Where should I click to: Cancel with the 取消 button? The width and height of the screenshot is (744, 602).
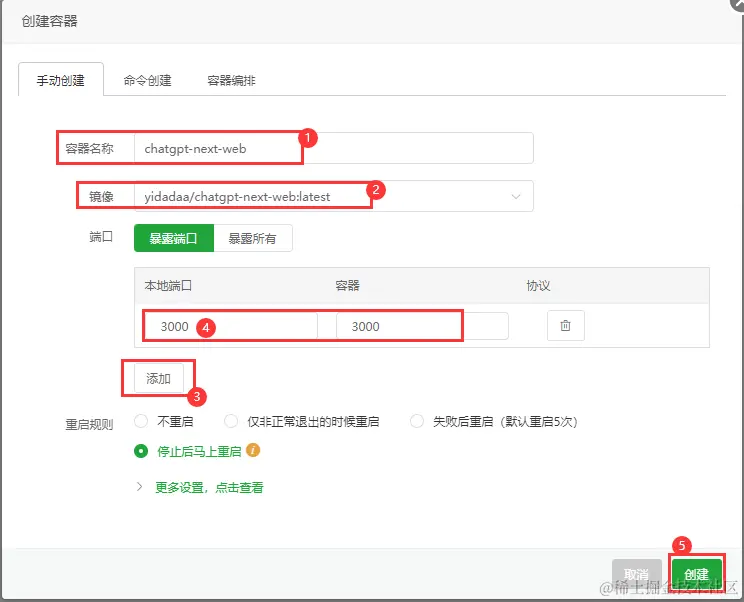coord(636,574)
